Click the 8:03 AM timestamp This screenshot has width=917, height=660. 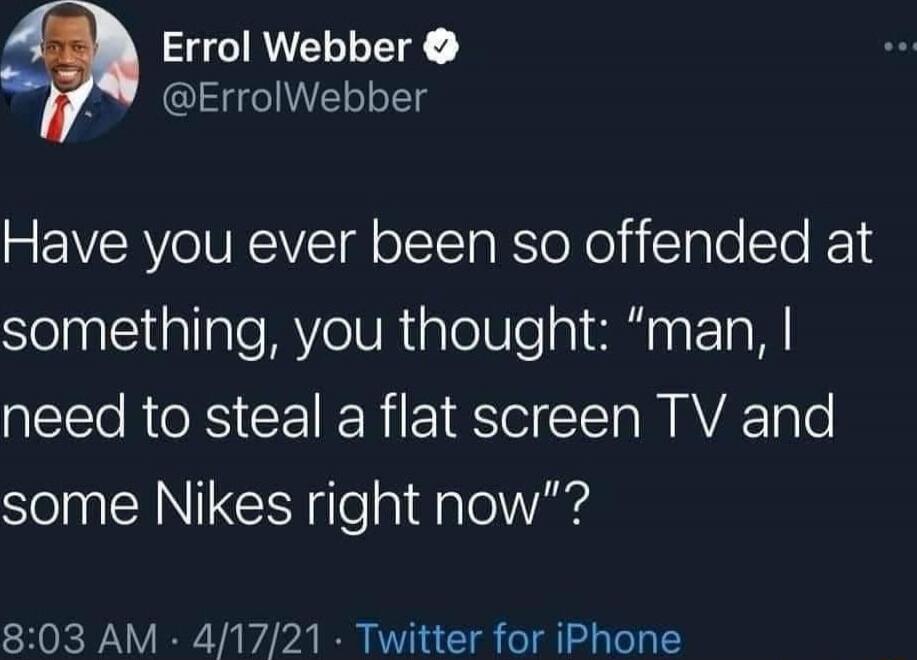click(80, 638)
